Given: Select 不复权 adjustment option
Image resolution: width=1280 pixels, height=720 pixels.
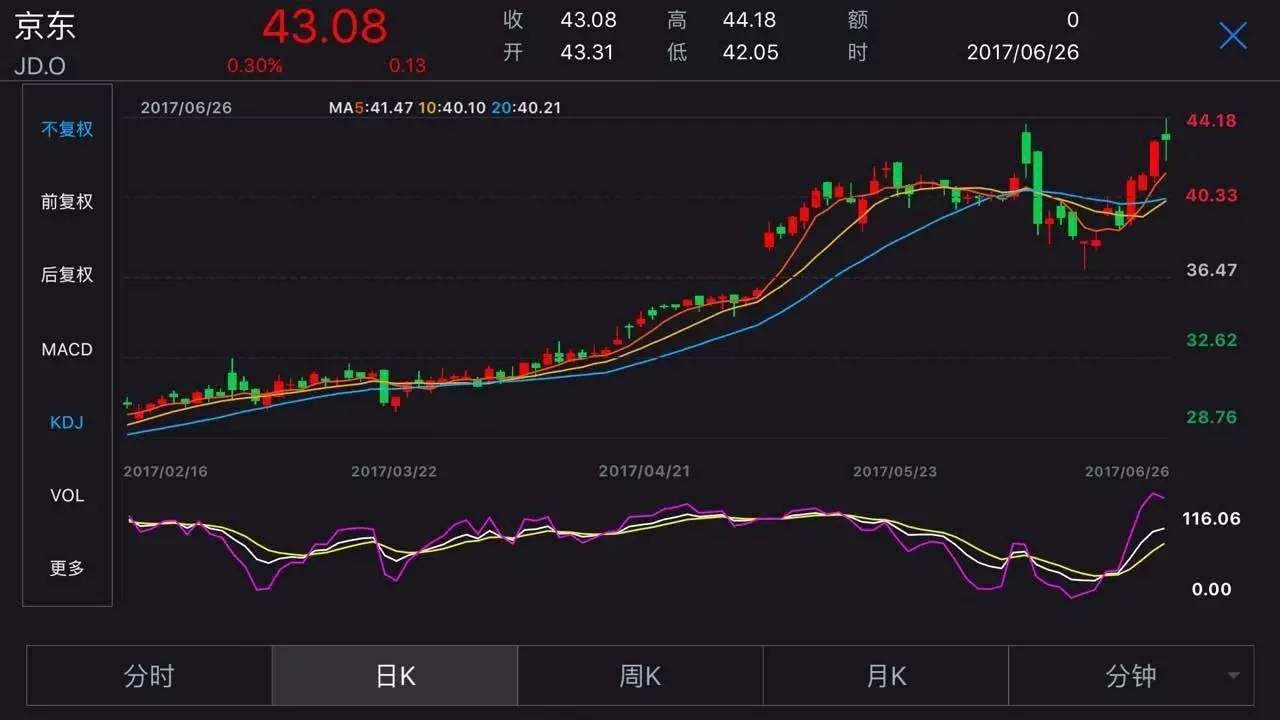Looking at the screenshot, I should pyautogui.click(x=67, y=129).
